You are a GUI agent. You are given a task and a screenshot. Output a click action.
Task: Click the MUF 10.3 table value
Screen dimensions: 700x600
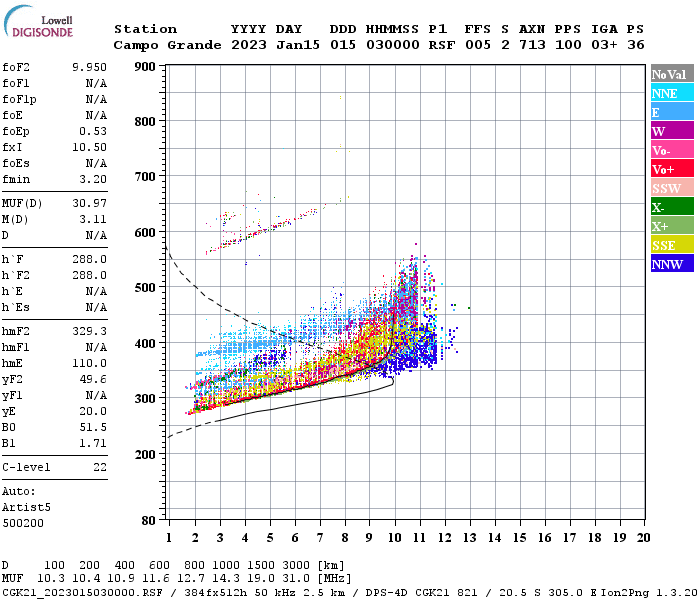point(51,579)
